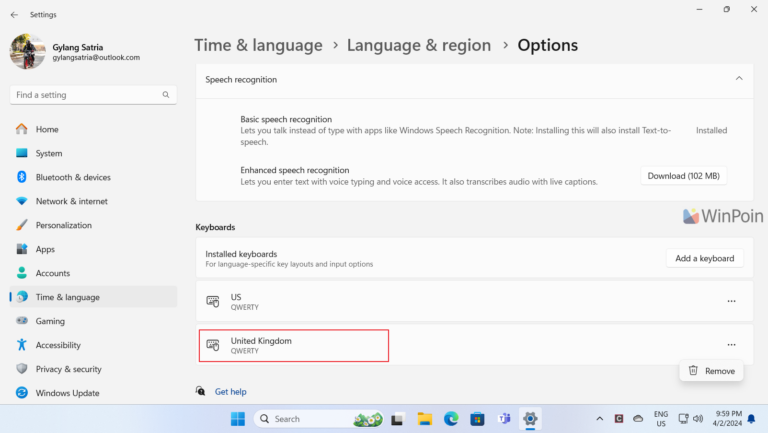Screen dimensions: 768x433
Task: Open System settings in the sidebar
Action: pos(93,153)
